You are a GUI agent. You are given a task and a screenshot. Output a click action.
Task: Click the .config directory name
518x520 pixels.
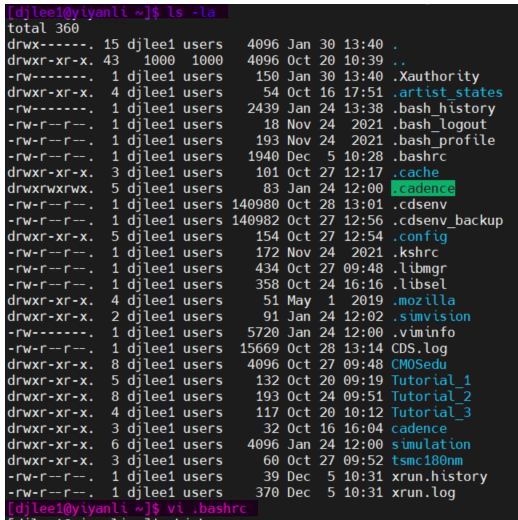point(419,237)
